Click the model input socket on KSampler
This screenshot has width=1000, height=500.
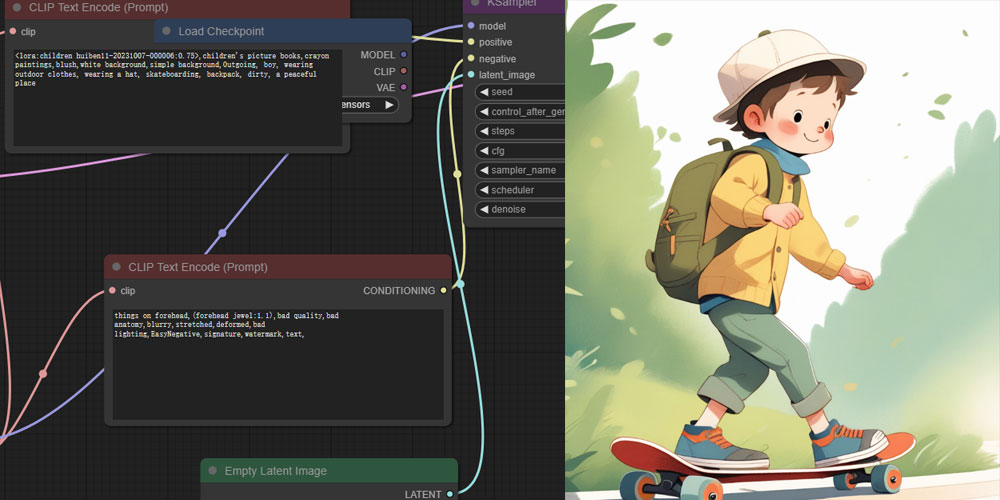tap(471, 26)
